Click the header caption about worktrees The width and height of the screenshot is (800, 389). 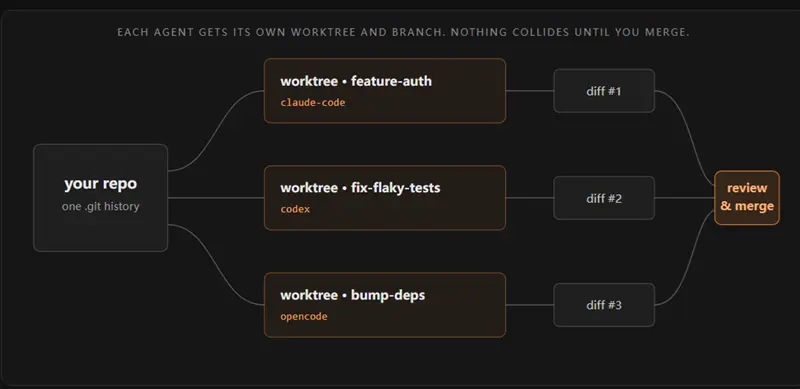click(x=403, y=32)
